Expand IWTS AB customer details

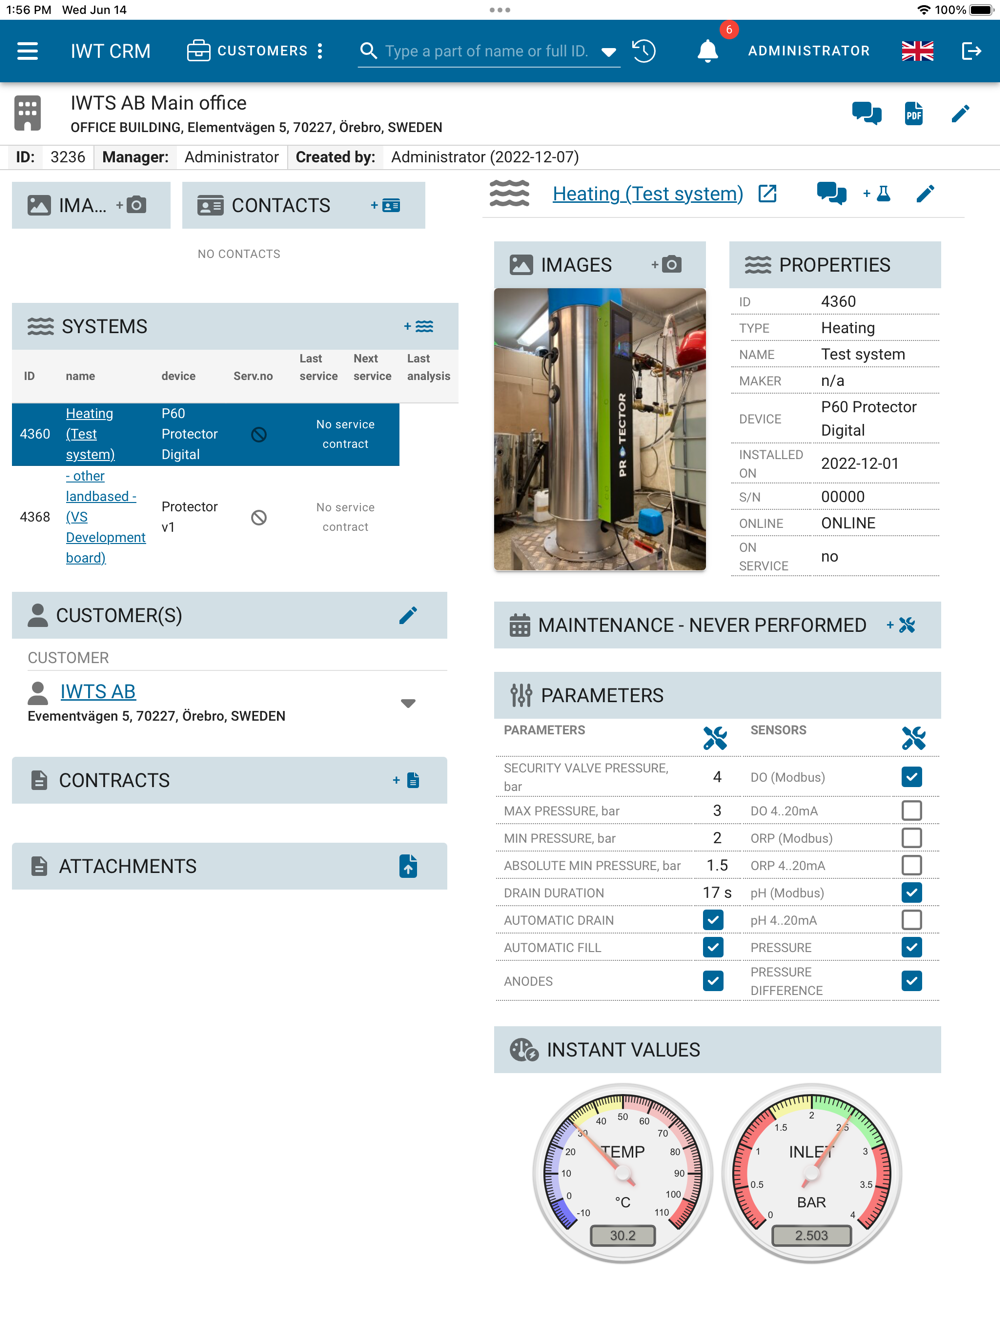coord(408,703)
